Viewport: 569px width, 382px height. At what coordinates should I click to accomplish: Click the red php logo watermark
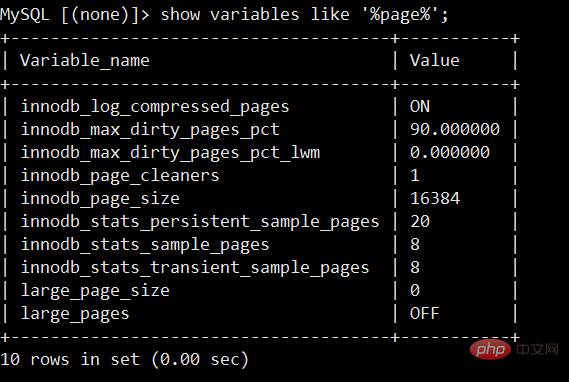(x=490, y=349)
